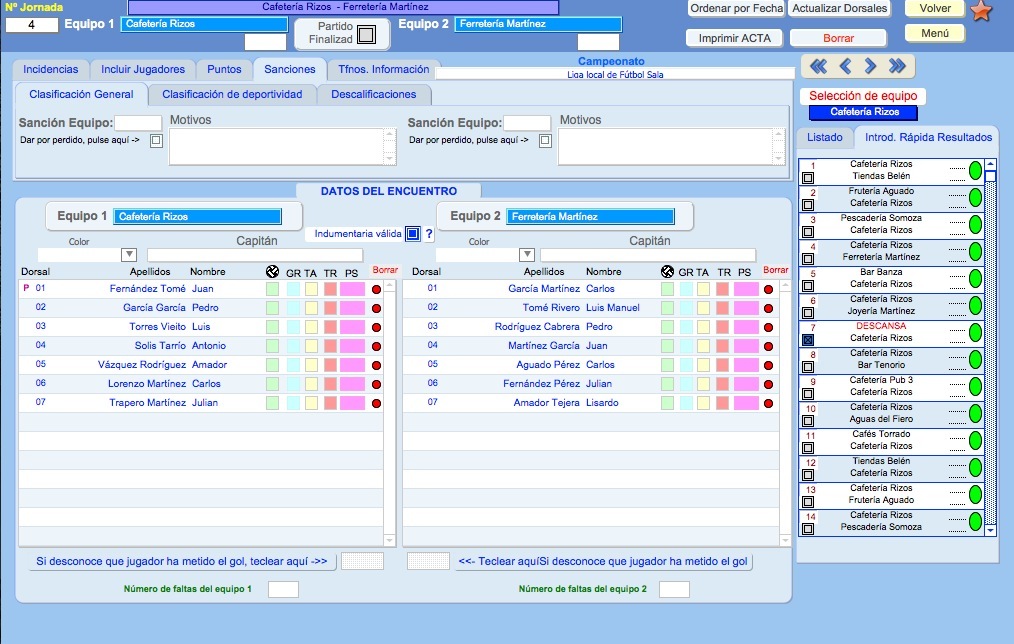Click the Imprimir ACTA button
This screenshot has height=644, width=1014.
[735, 38]
